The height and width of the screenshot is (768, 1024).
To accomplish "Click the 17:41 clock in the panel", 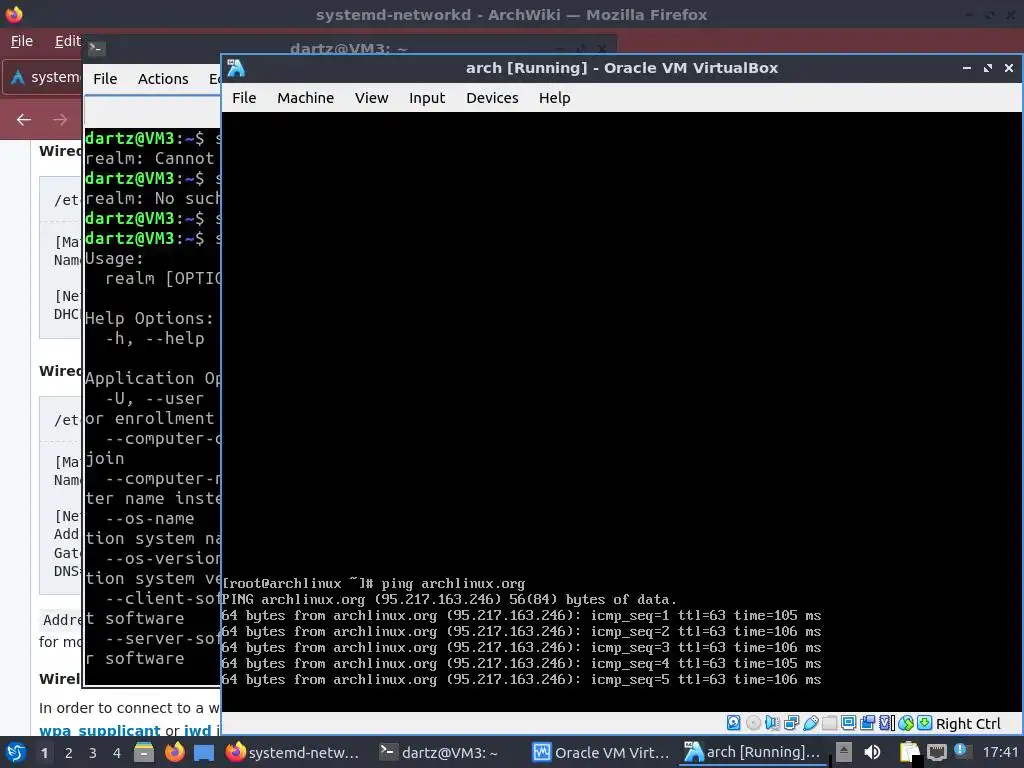I will 1000,752.
